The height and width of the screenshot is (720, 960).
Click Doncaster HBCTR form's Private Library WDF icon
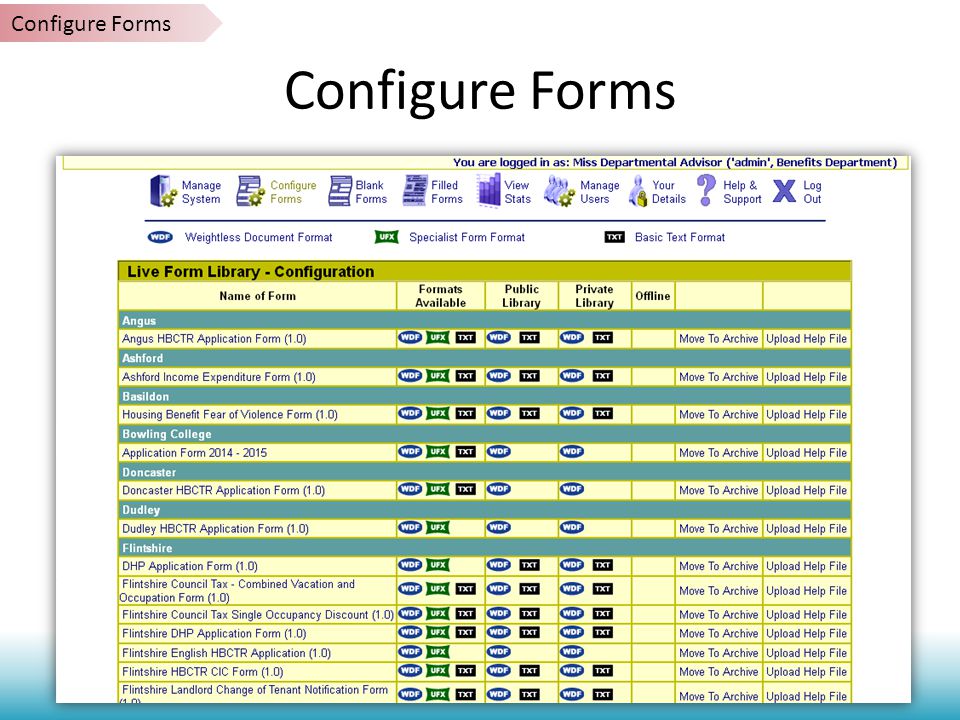pyautogui.click(x=572, y=489)
